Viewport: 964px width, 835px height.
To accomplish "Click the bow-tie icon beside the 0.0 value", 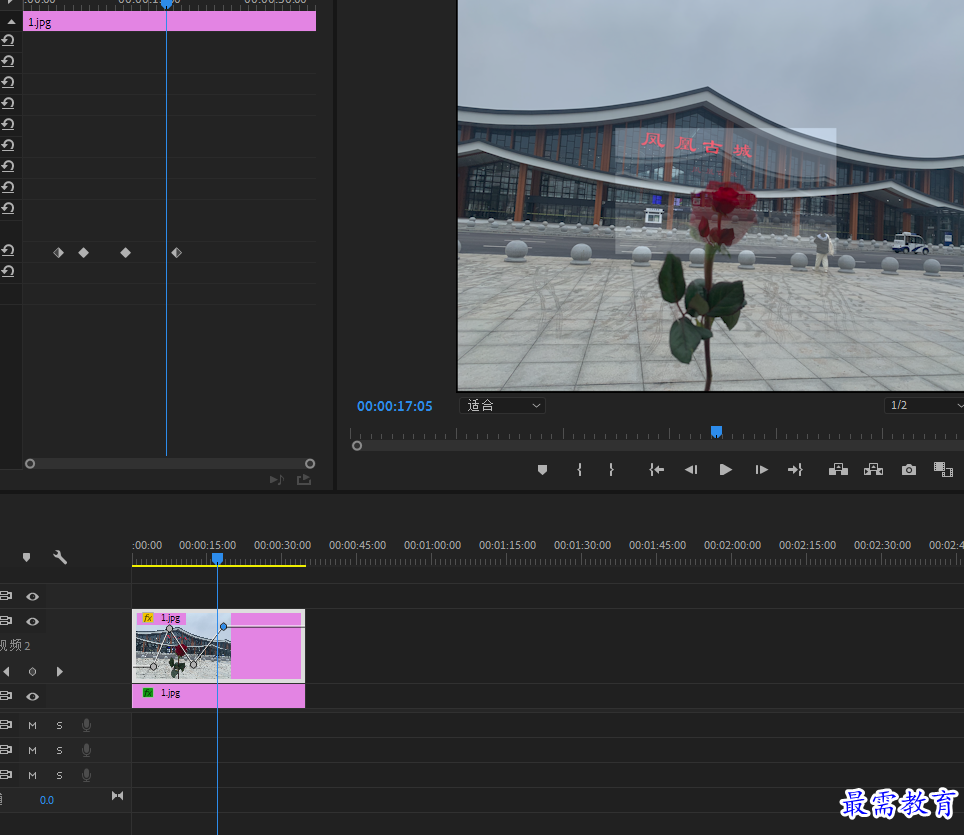I will pos(117,796).
